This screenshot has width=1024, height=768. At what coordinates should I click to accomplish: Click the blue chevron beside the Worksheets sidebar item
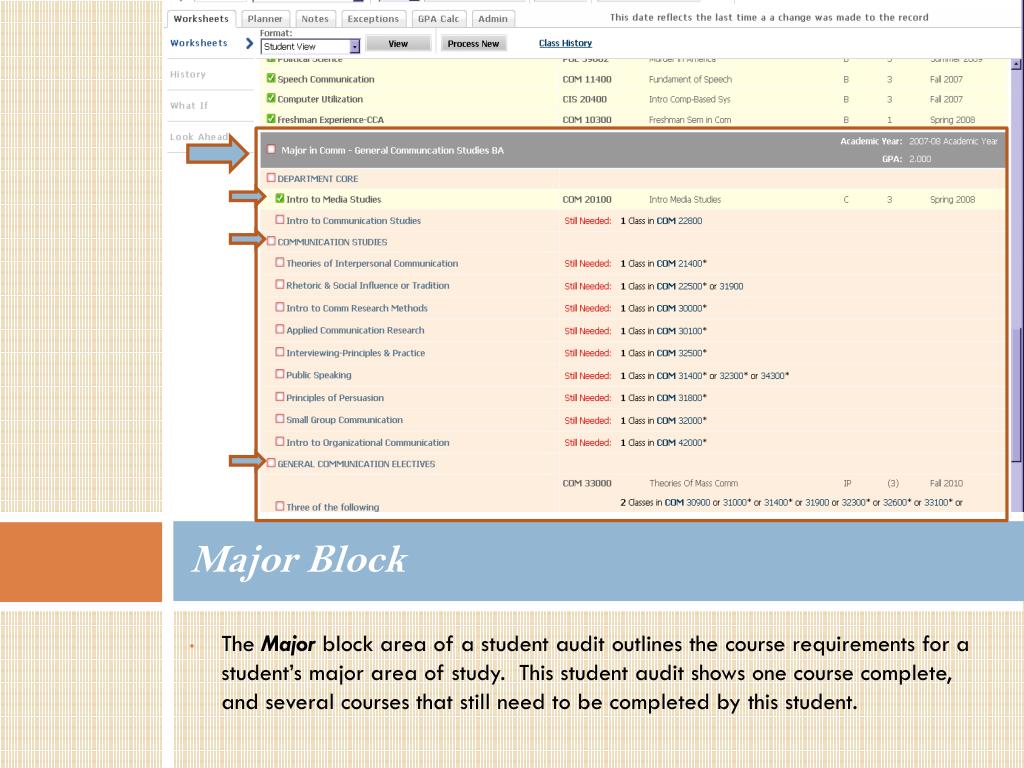pyautogui.click(x=249, y=43)
